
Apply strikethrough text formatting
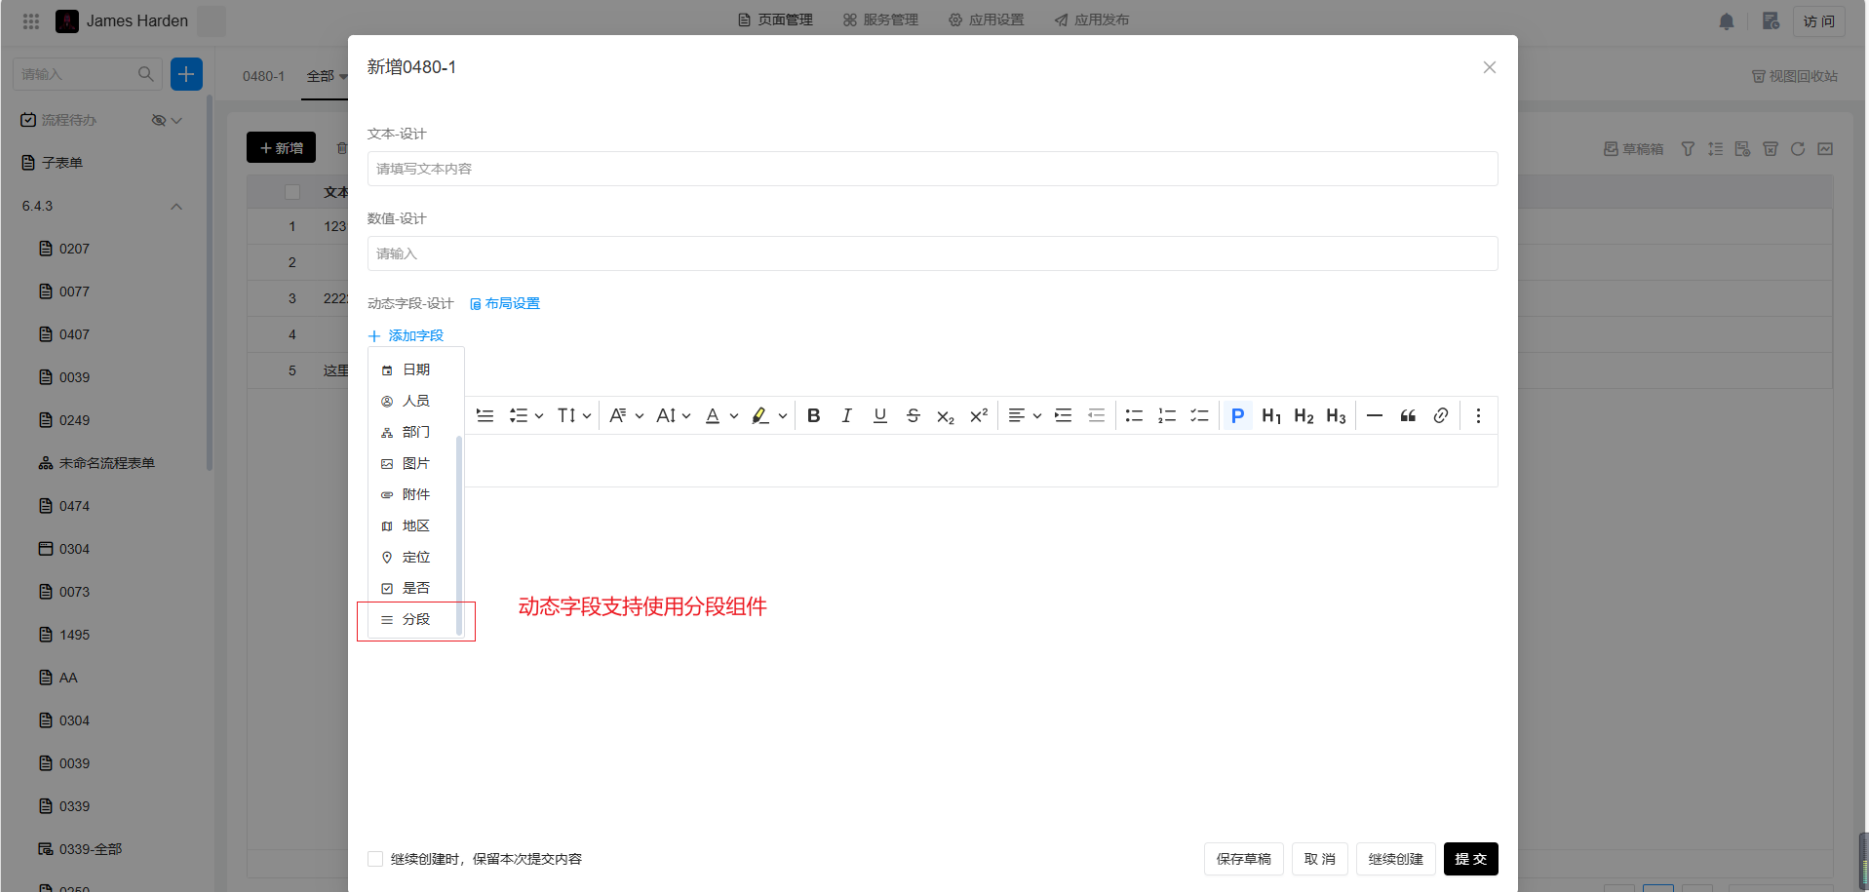click(912, 416)
